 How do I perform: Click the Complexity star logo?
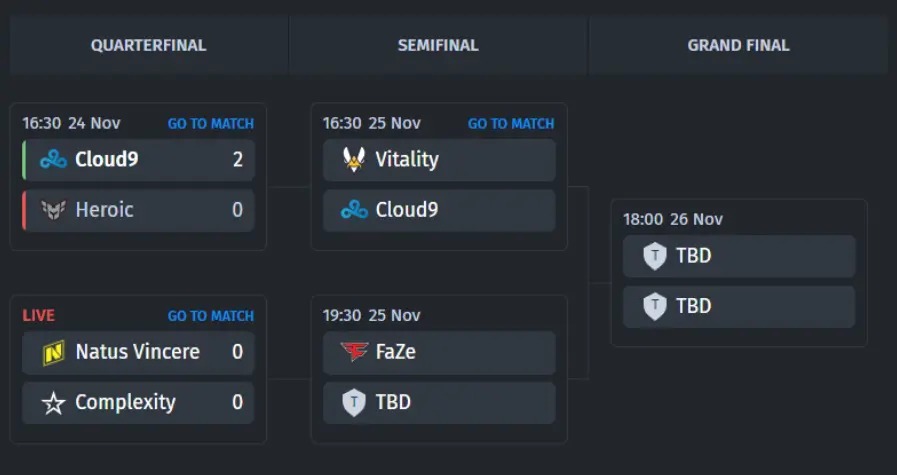(53, 403)
